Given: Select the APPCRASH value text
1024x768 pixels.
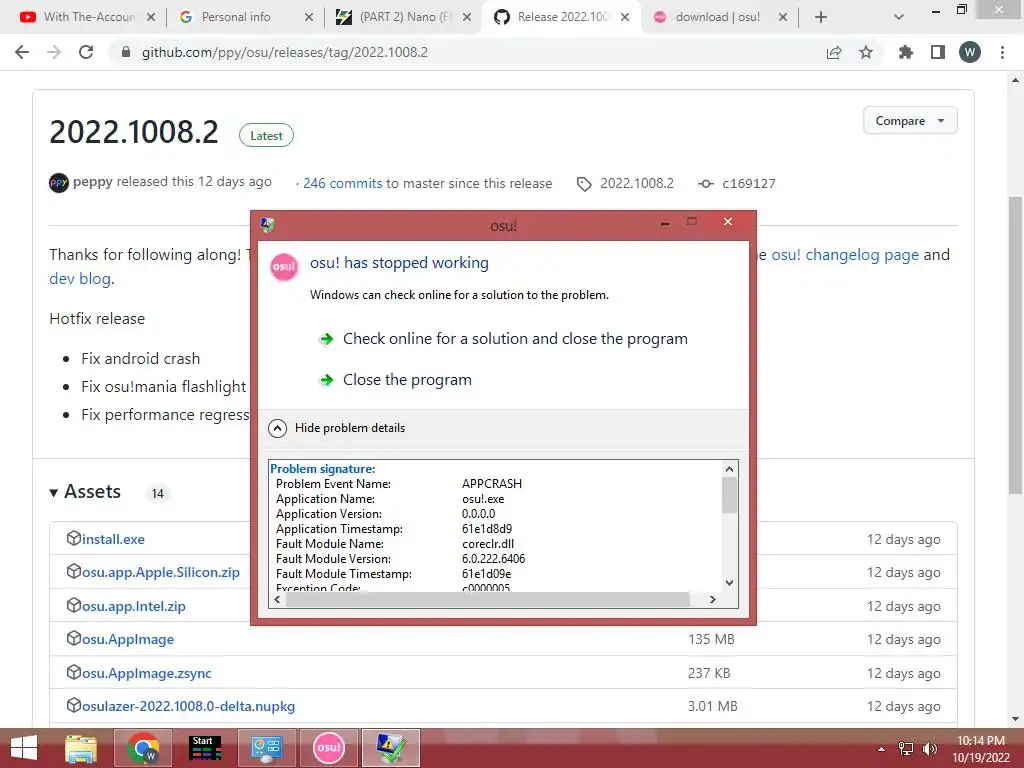Looking at the screenshot, I should click(492, 484).
